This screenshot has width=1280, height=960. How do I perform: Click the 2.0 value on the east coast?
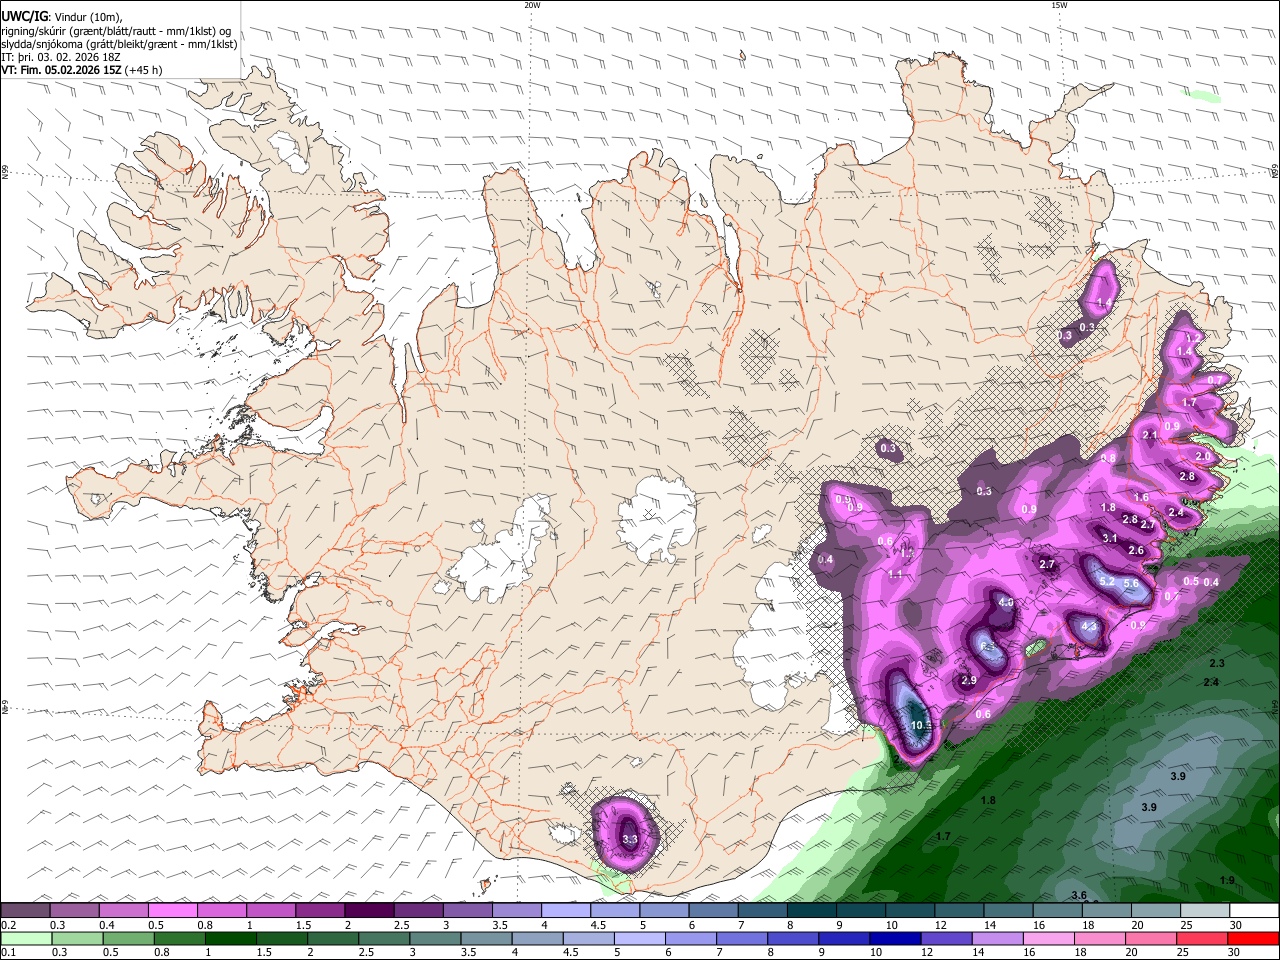1203,456
